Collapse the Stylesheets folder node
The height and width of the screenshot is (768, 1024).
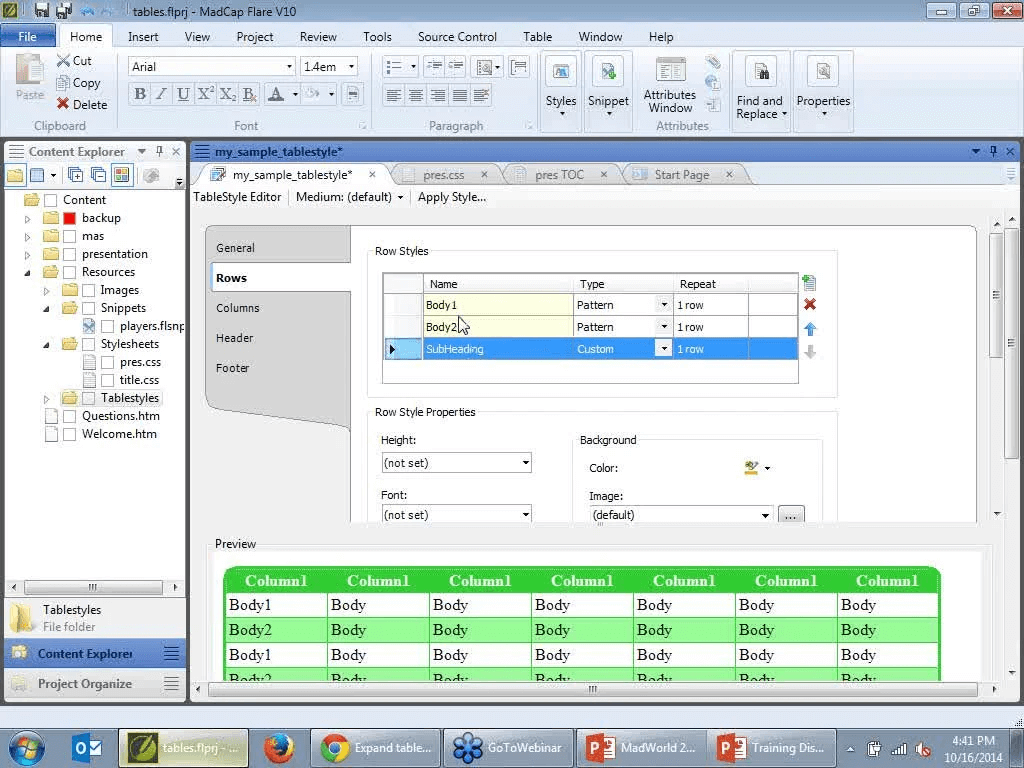(x=46, y=344)
